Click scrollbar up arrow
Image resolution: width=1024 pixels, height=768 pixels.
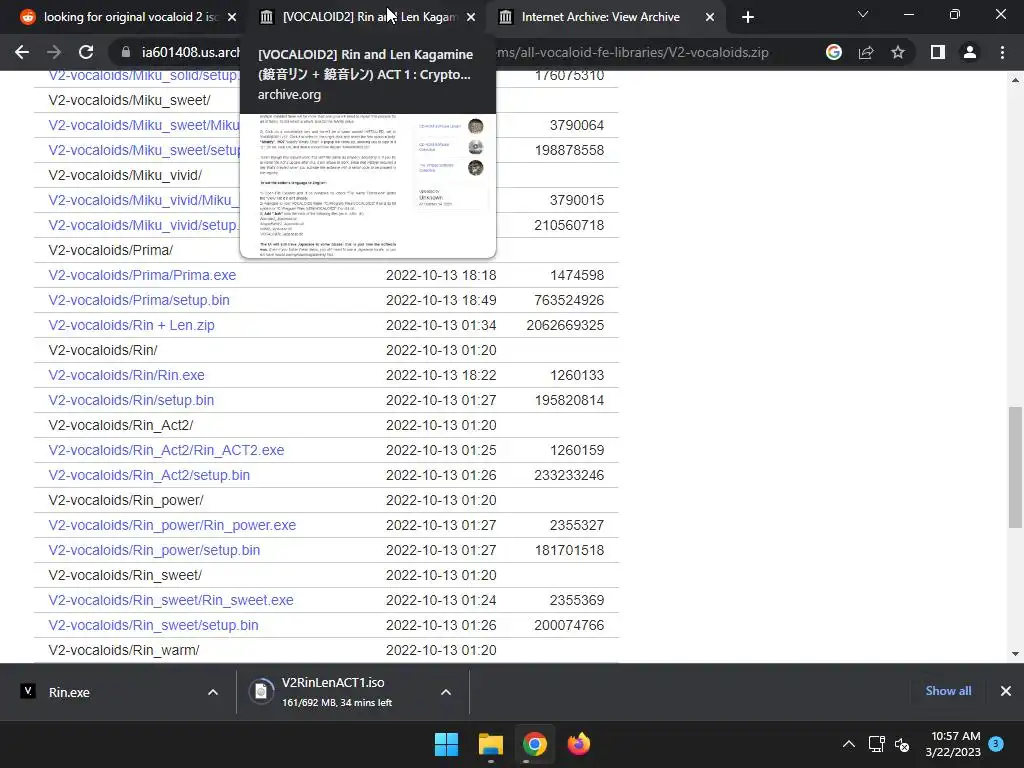(1015, 80)
